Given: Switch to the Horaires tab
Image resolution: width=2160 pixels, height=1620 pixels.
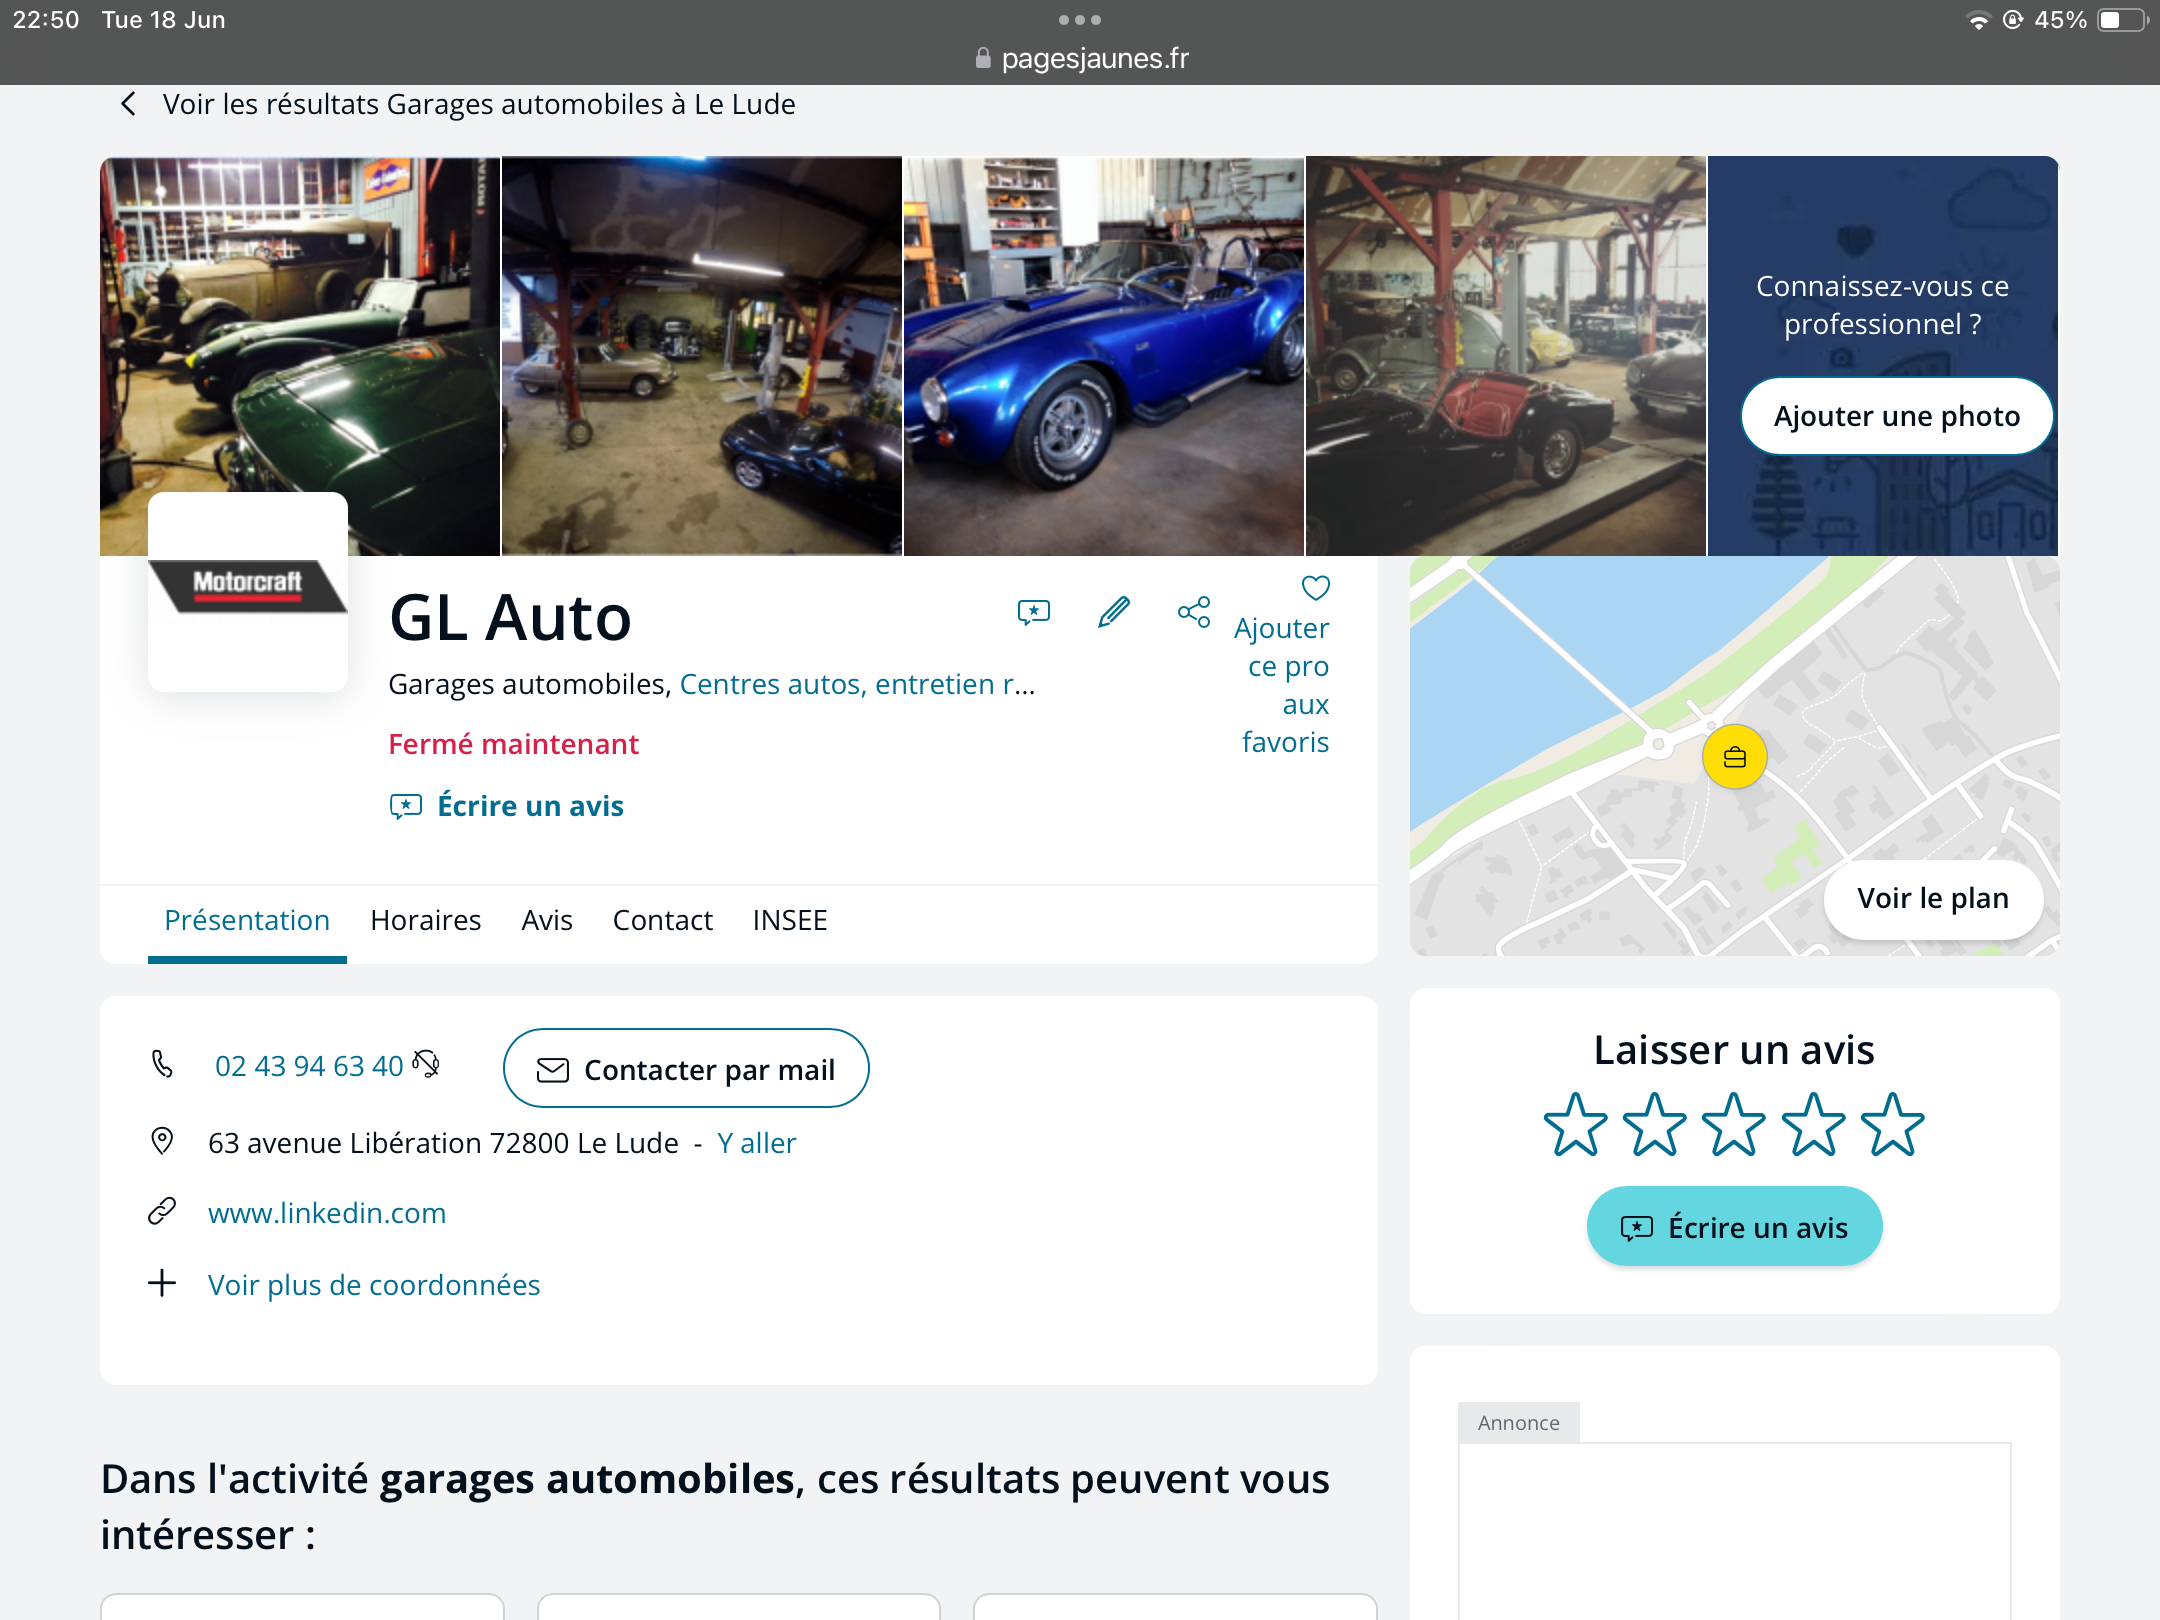Looking at the screenshot, I should coord(425,920).
